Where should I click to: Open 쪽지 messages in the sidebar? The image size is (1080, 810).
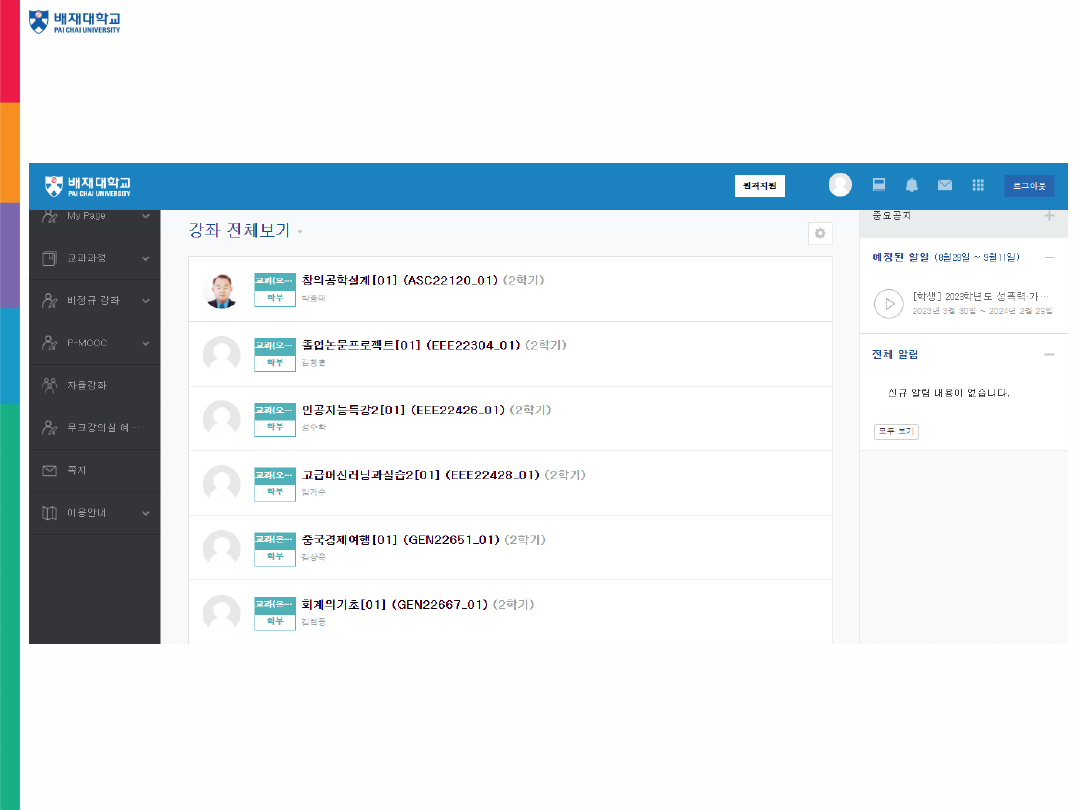tap(76, 470)
